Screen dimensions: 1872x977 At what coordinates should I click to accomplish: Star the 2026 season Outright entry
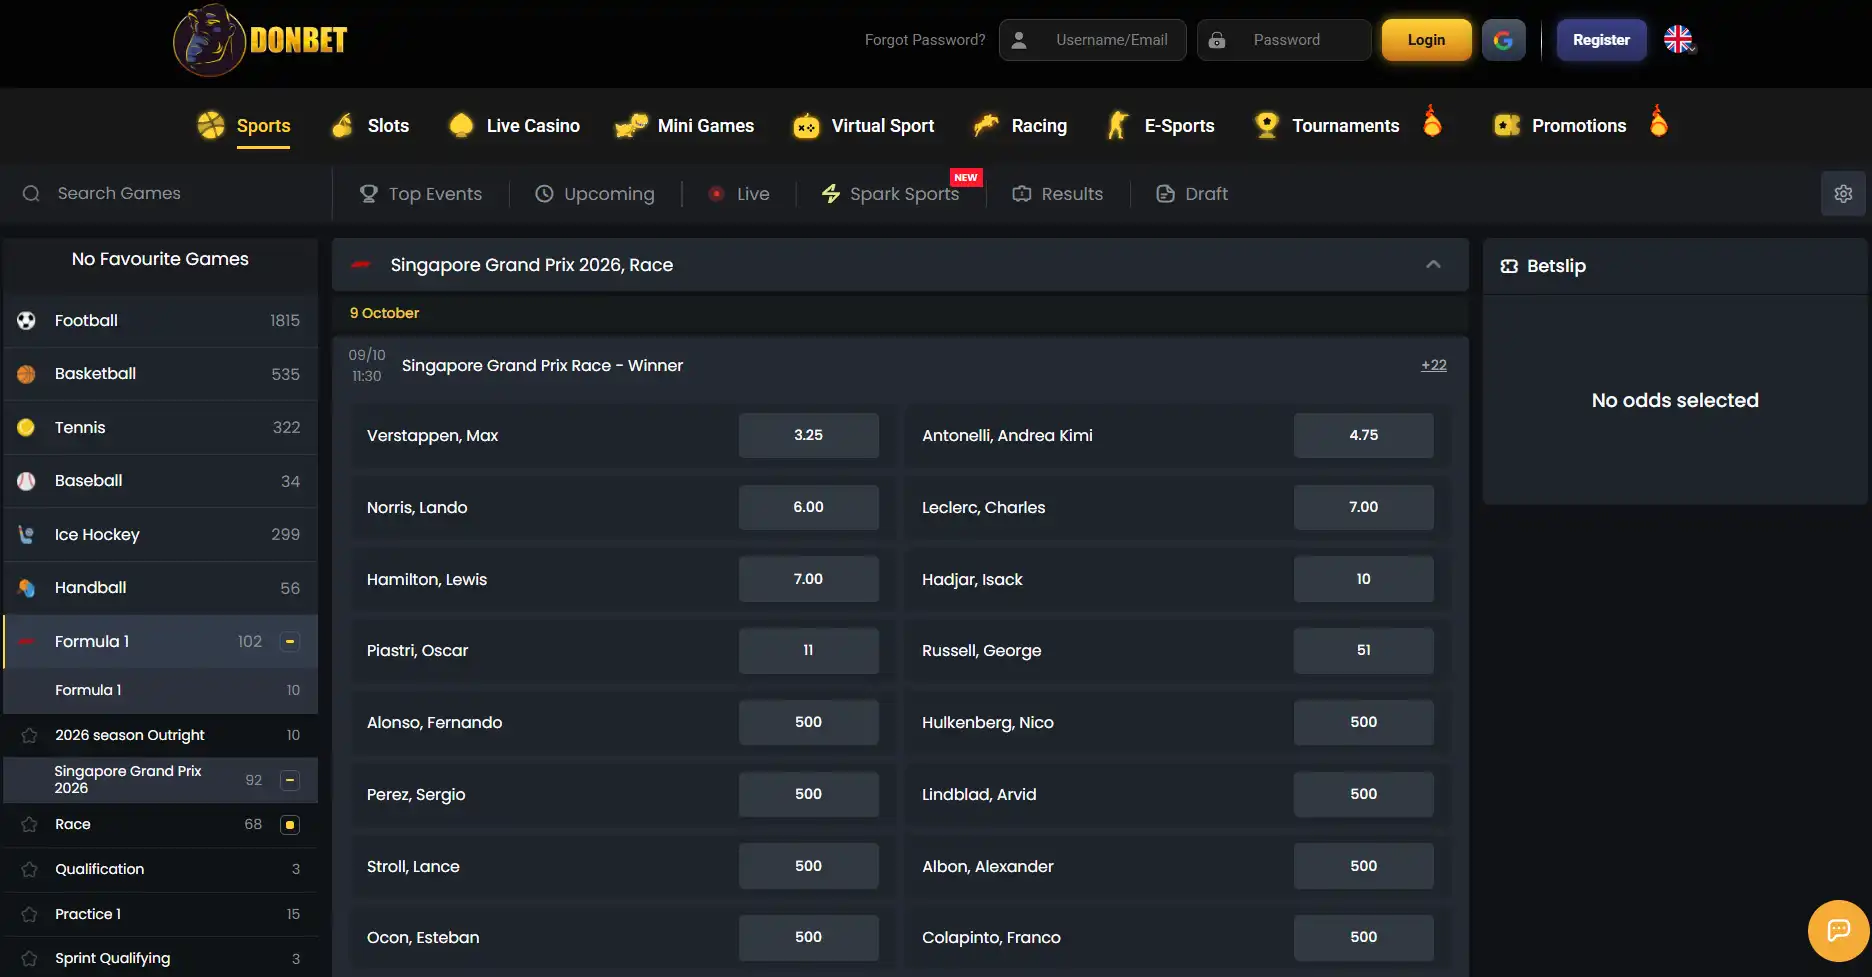pos(29,735)
